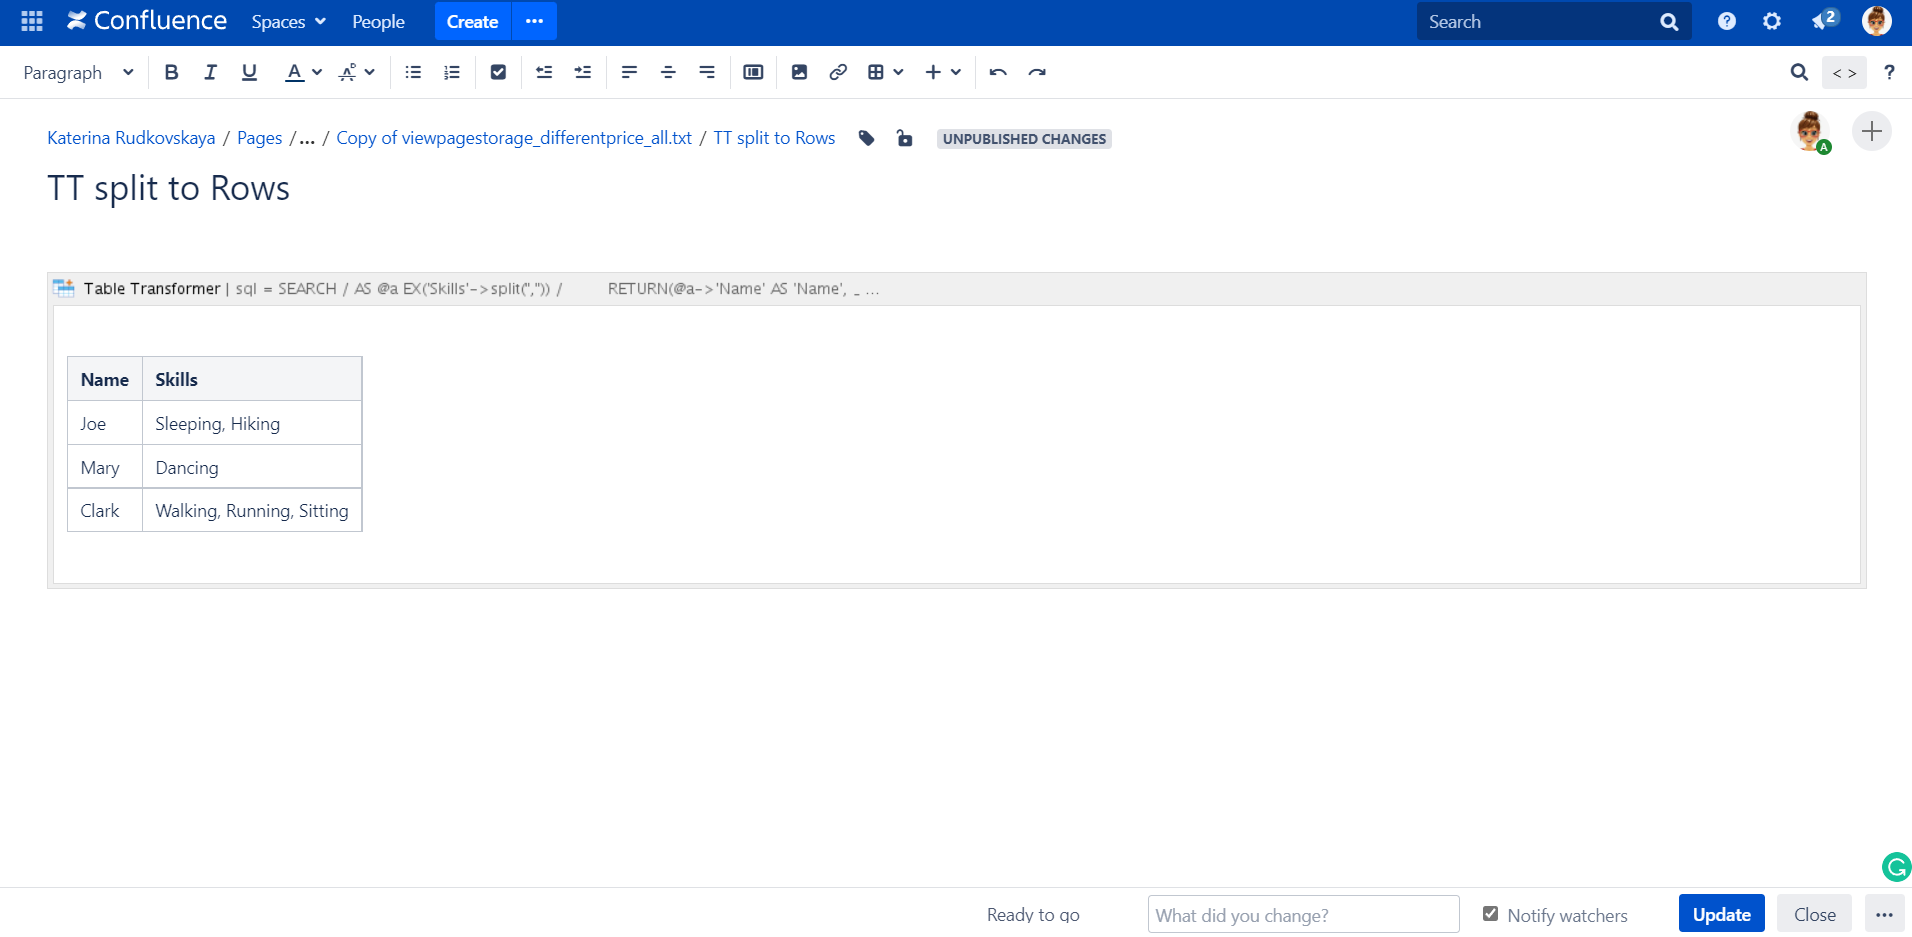The width and height of the screenshot is (1912, 937).
Task: Open the Katerina Rudkovskaya breadcrumb link
Action: click(x=131, y=138)
